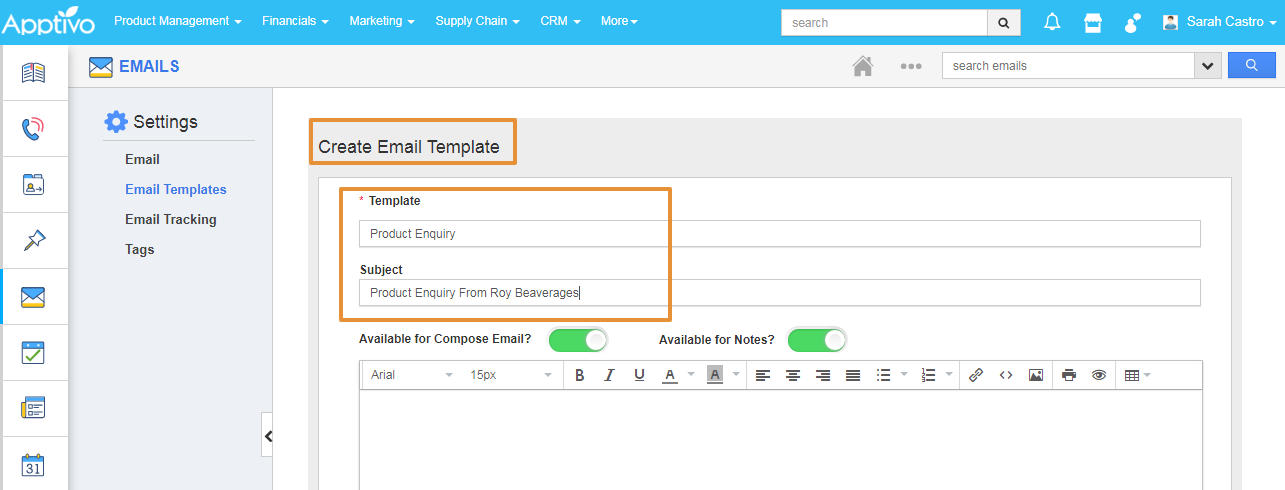The width and height of the screenshot is (1285, 490).
Task: Open the three-dots more menu
Action: pos(910,66)
